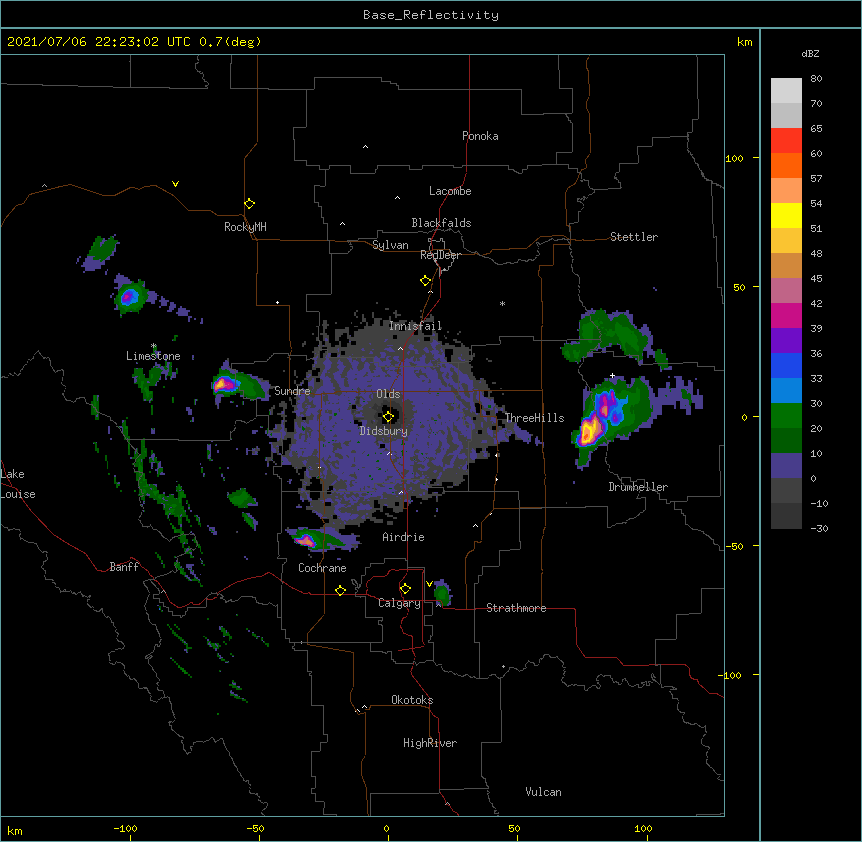The height and width of the screenshot is (842, 862).
Task: Click the white caret marker below Innisfail
Action: (x=400, y=348)
